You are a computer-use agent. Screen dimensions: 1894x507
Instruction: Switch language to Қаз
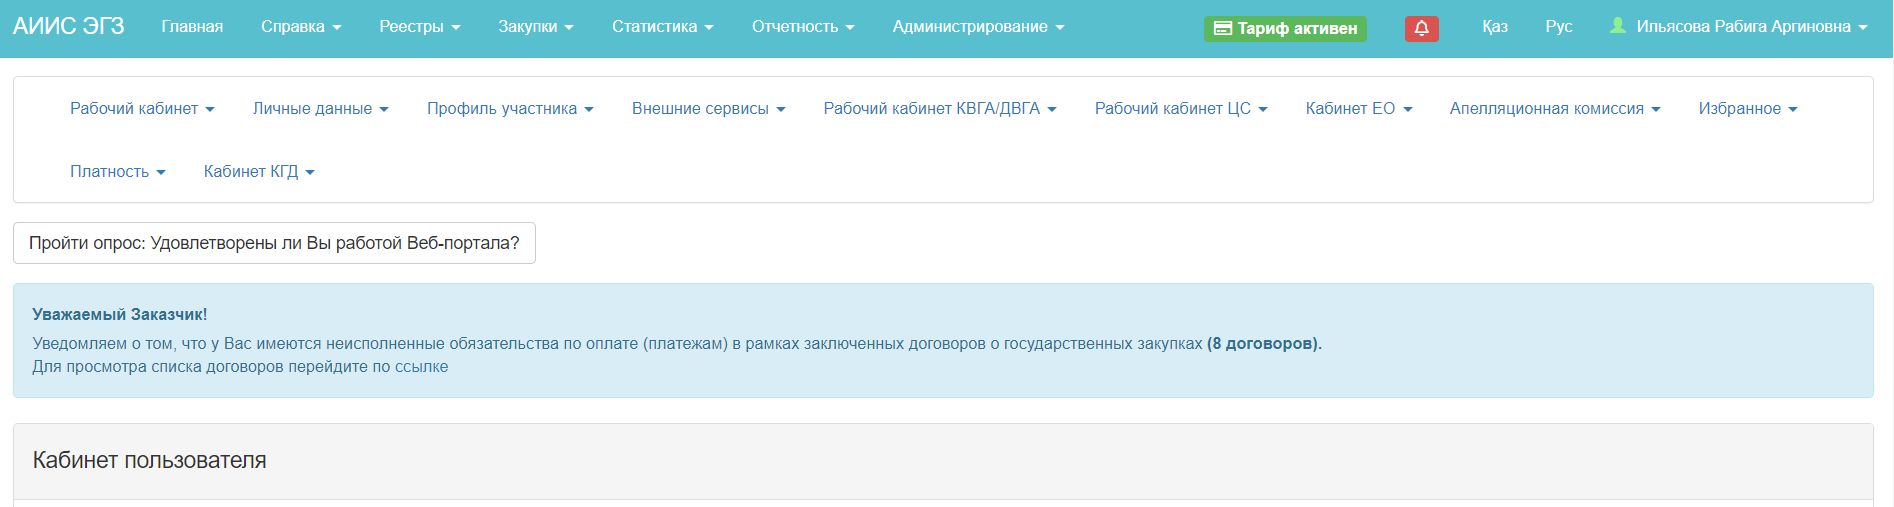[1494, 27]
